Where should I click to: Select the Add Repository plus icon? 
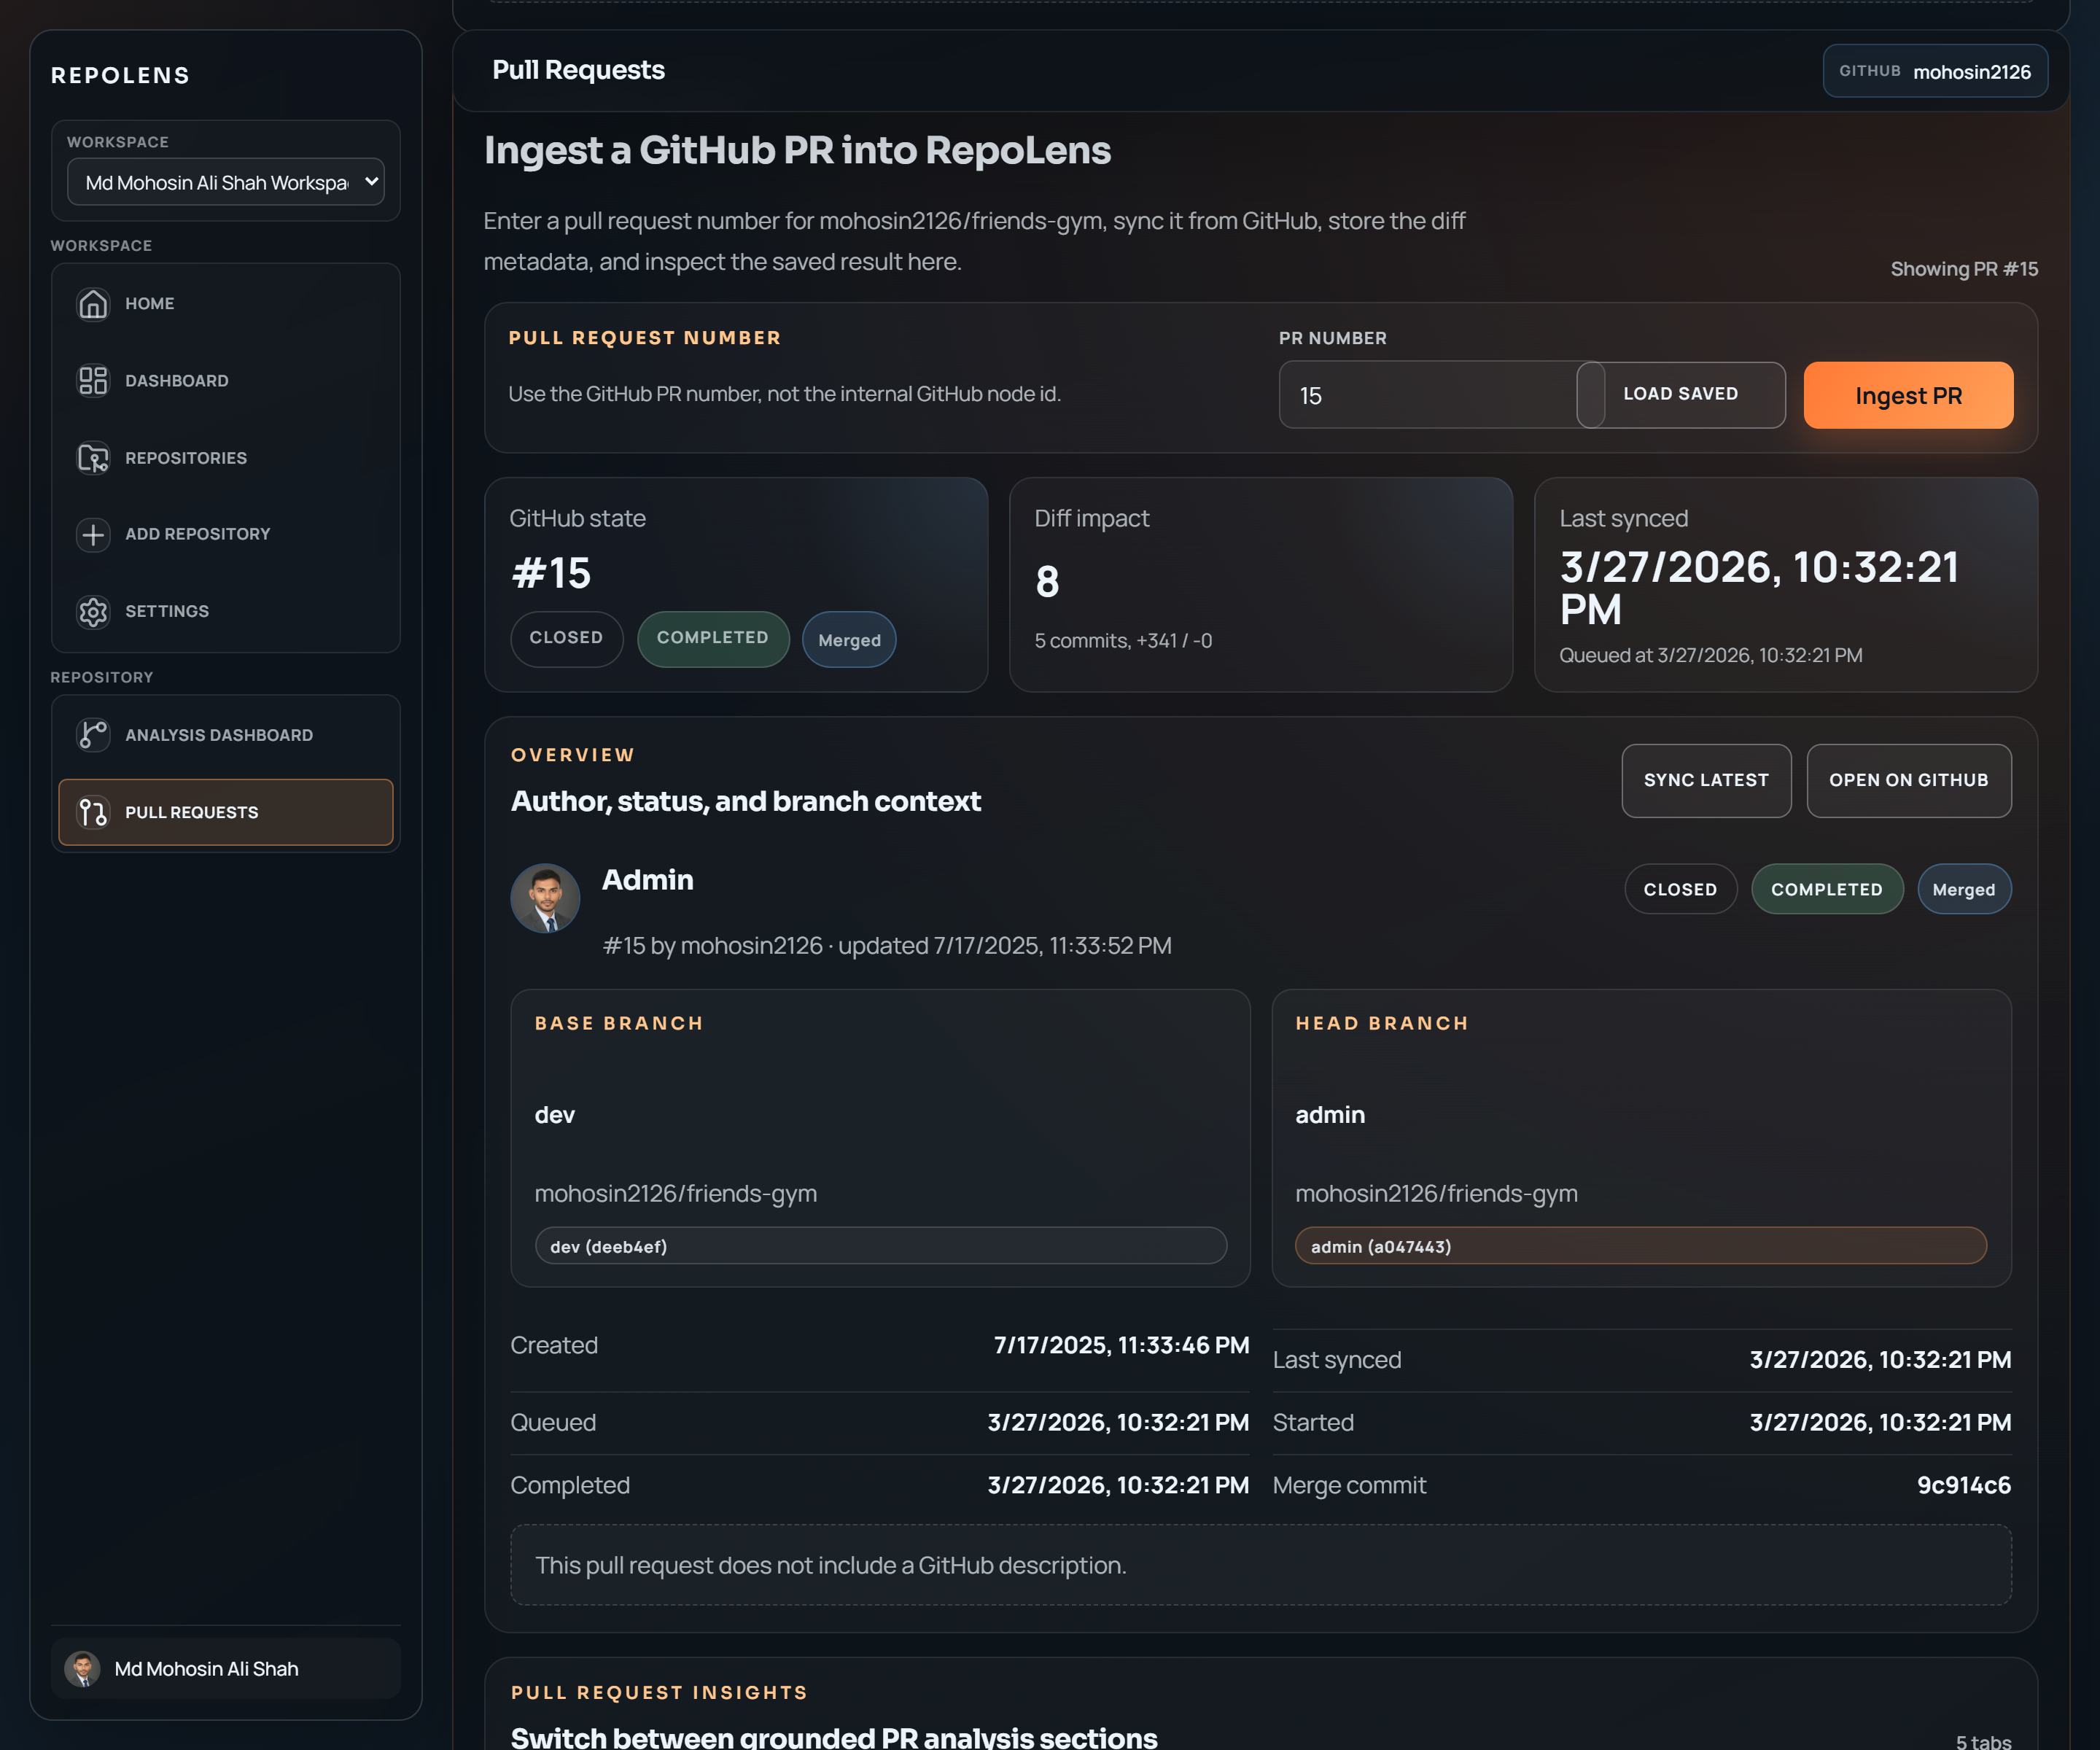pyautogui.click(x=93, y=534)
